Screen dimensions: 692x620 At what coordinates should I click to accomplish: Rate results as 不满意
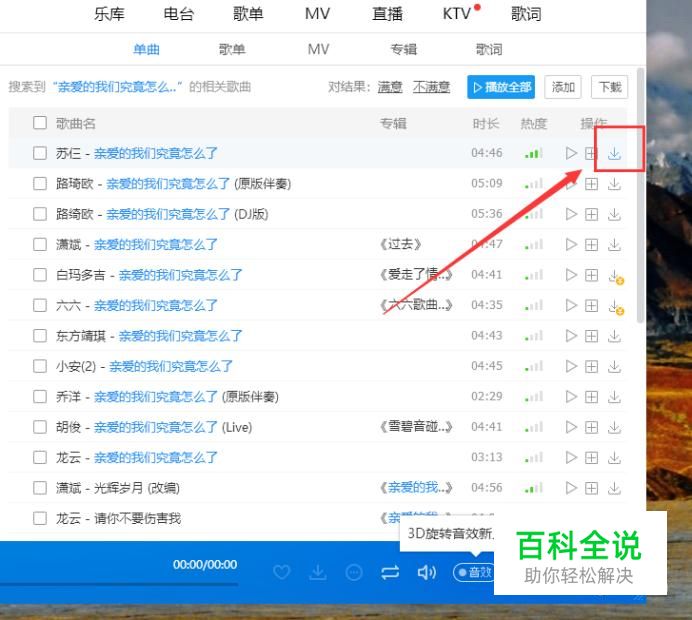pyautogui.click(x=431, y=87)
